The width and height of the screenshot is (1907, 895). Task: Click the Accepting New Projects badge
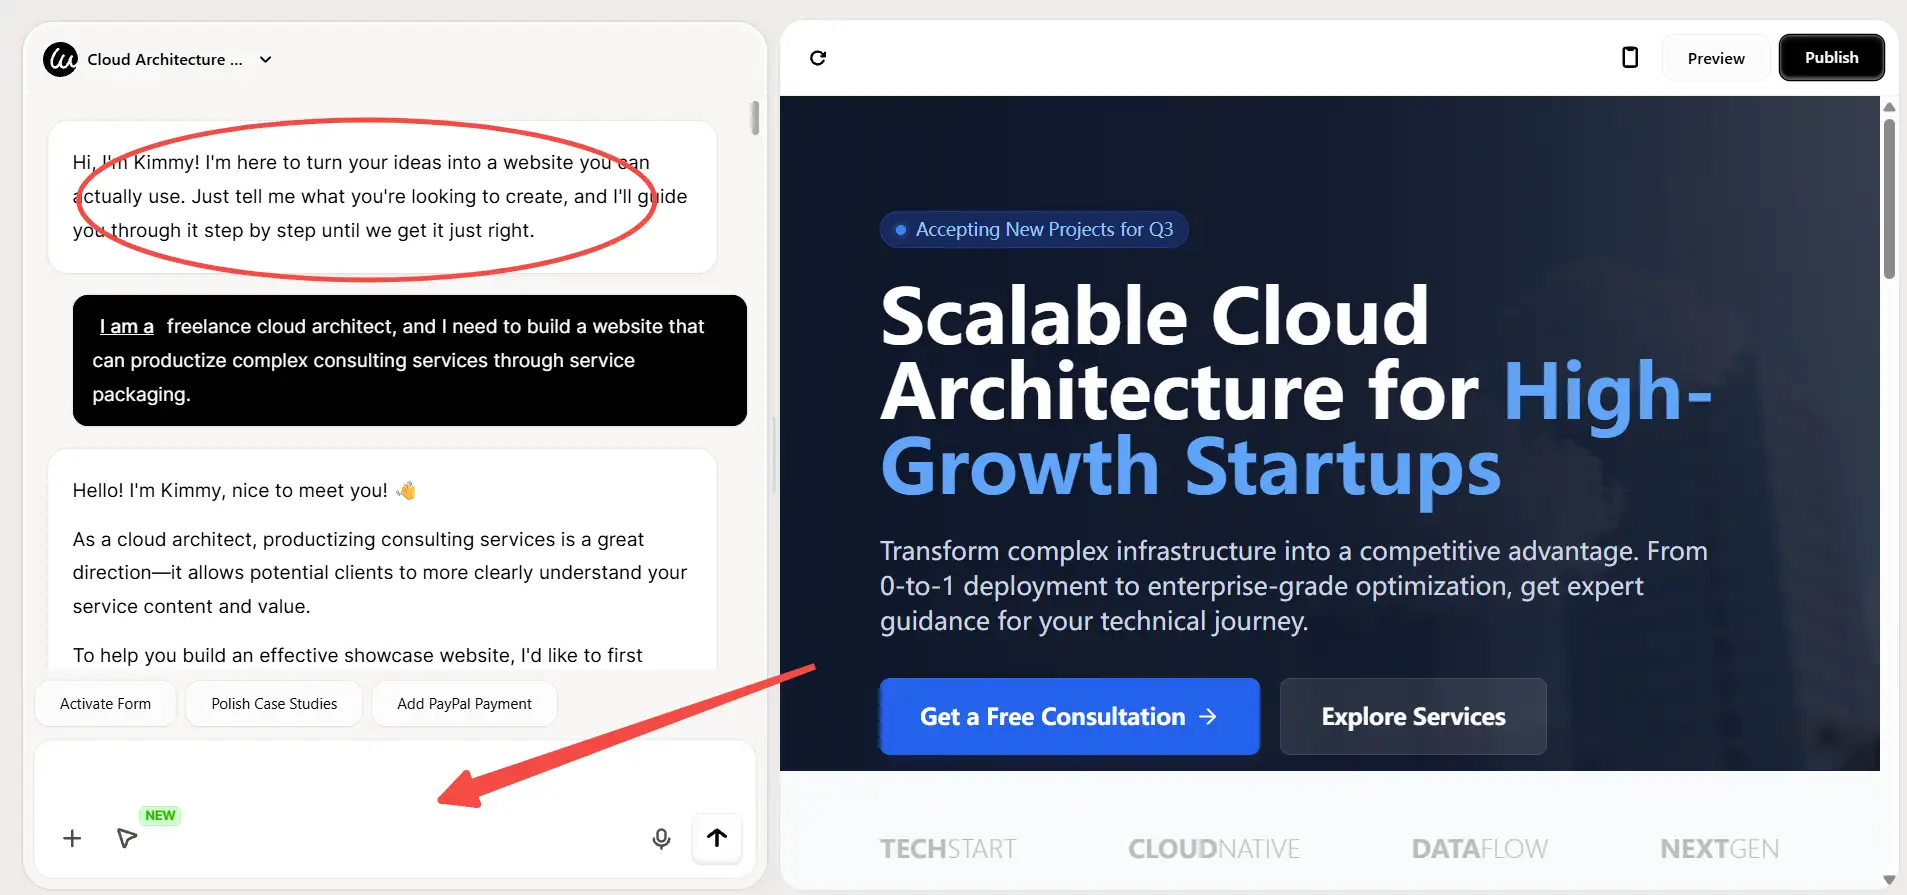tap(1033, 230)
